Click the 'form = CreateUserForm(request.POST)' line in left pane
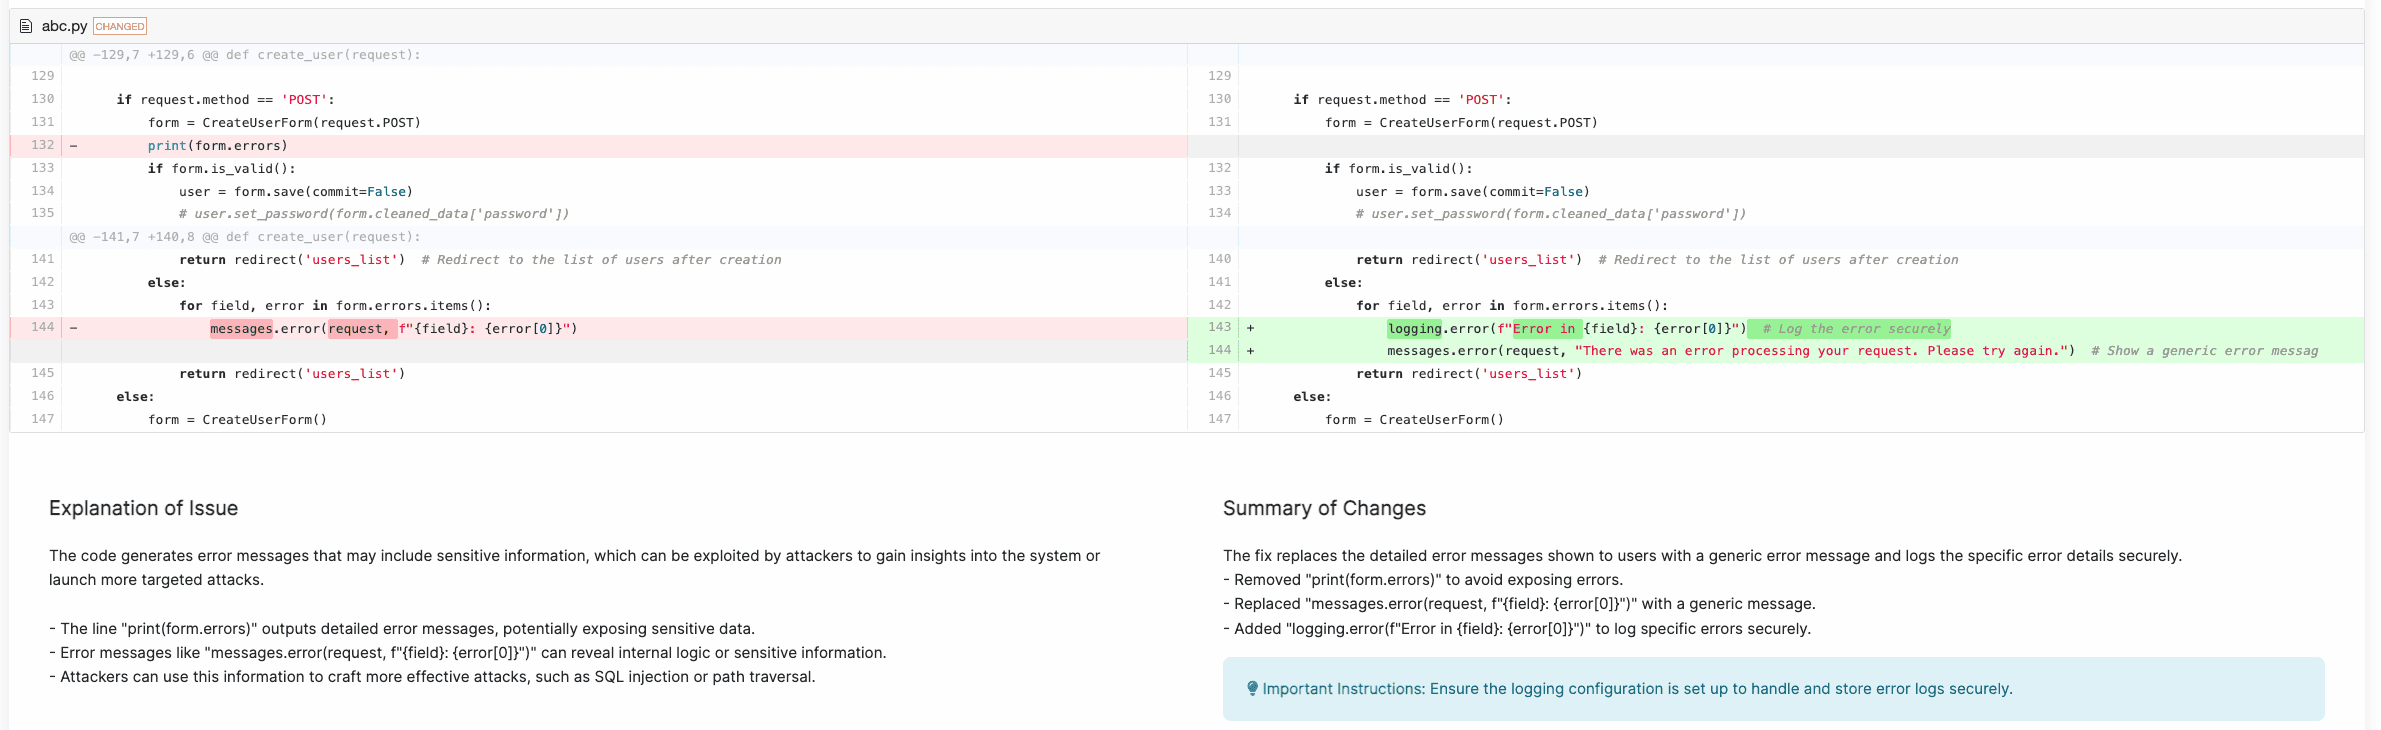This screenshot has height=730, width=2381. click(x=284, y=123)
